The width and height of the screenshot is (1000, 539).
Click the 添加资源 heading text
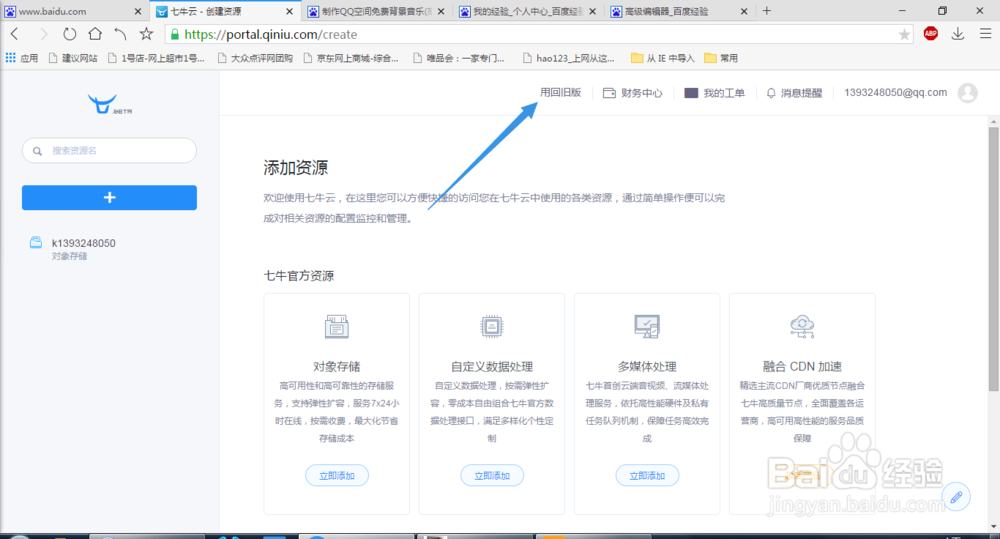(295, 168)
